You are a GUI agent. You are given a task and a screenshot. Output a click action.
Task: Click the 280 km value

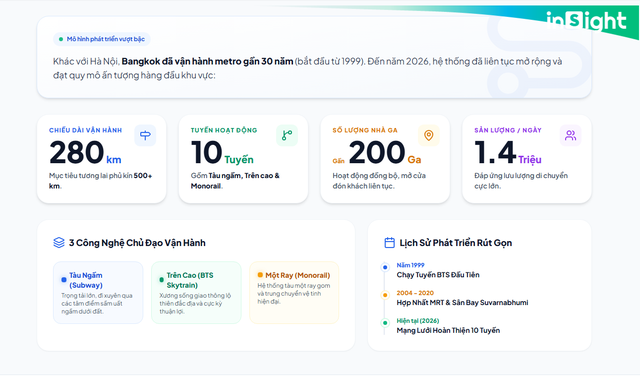(85, 152)
